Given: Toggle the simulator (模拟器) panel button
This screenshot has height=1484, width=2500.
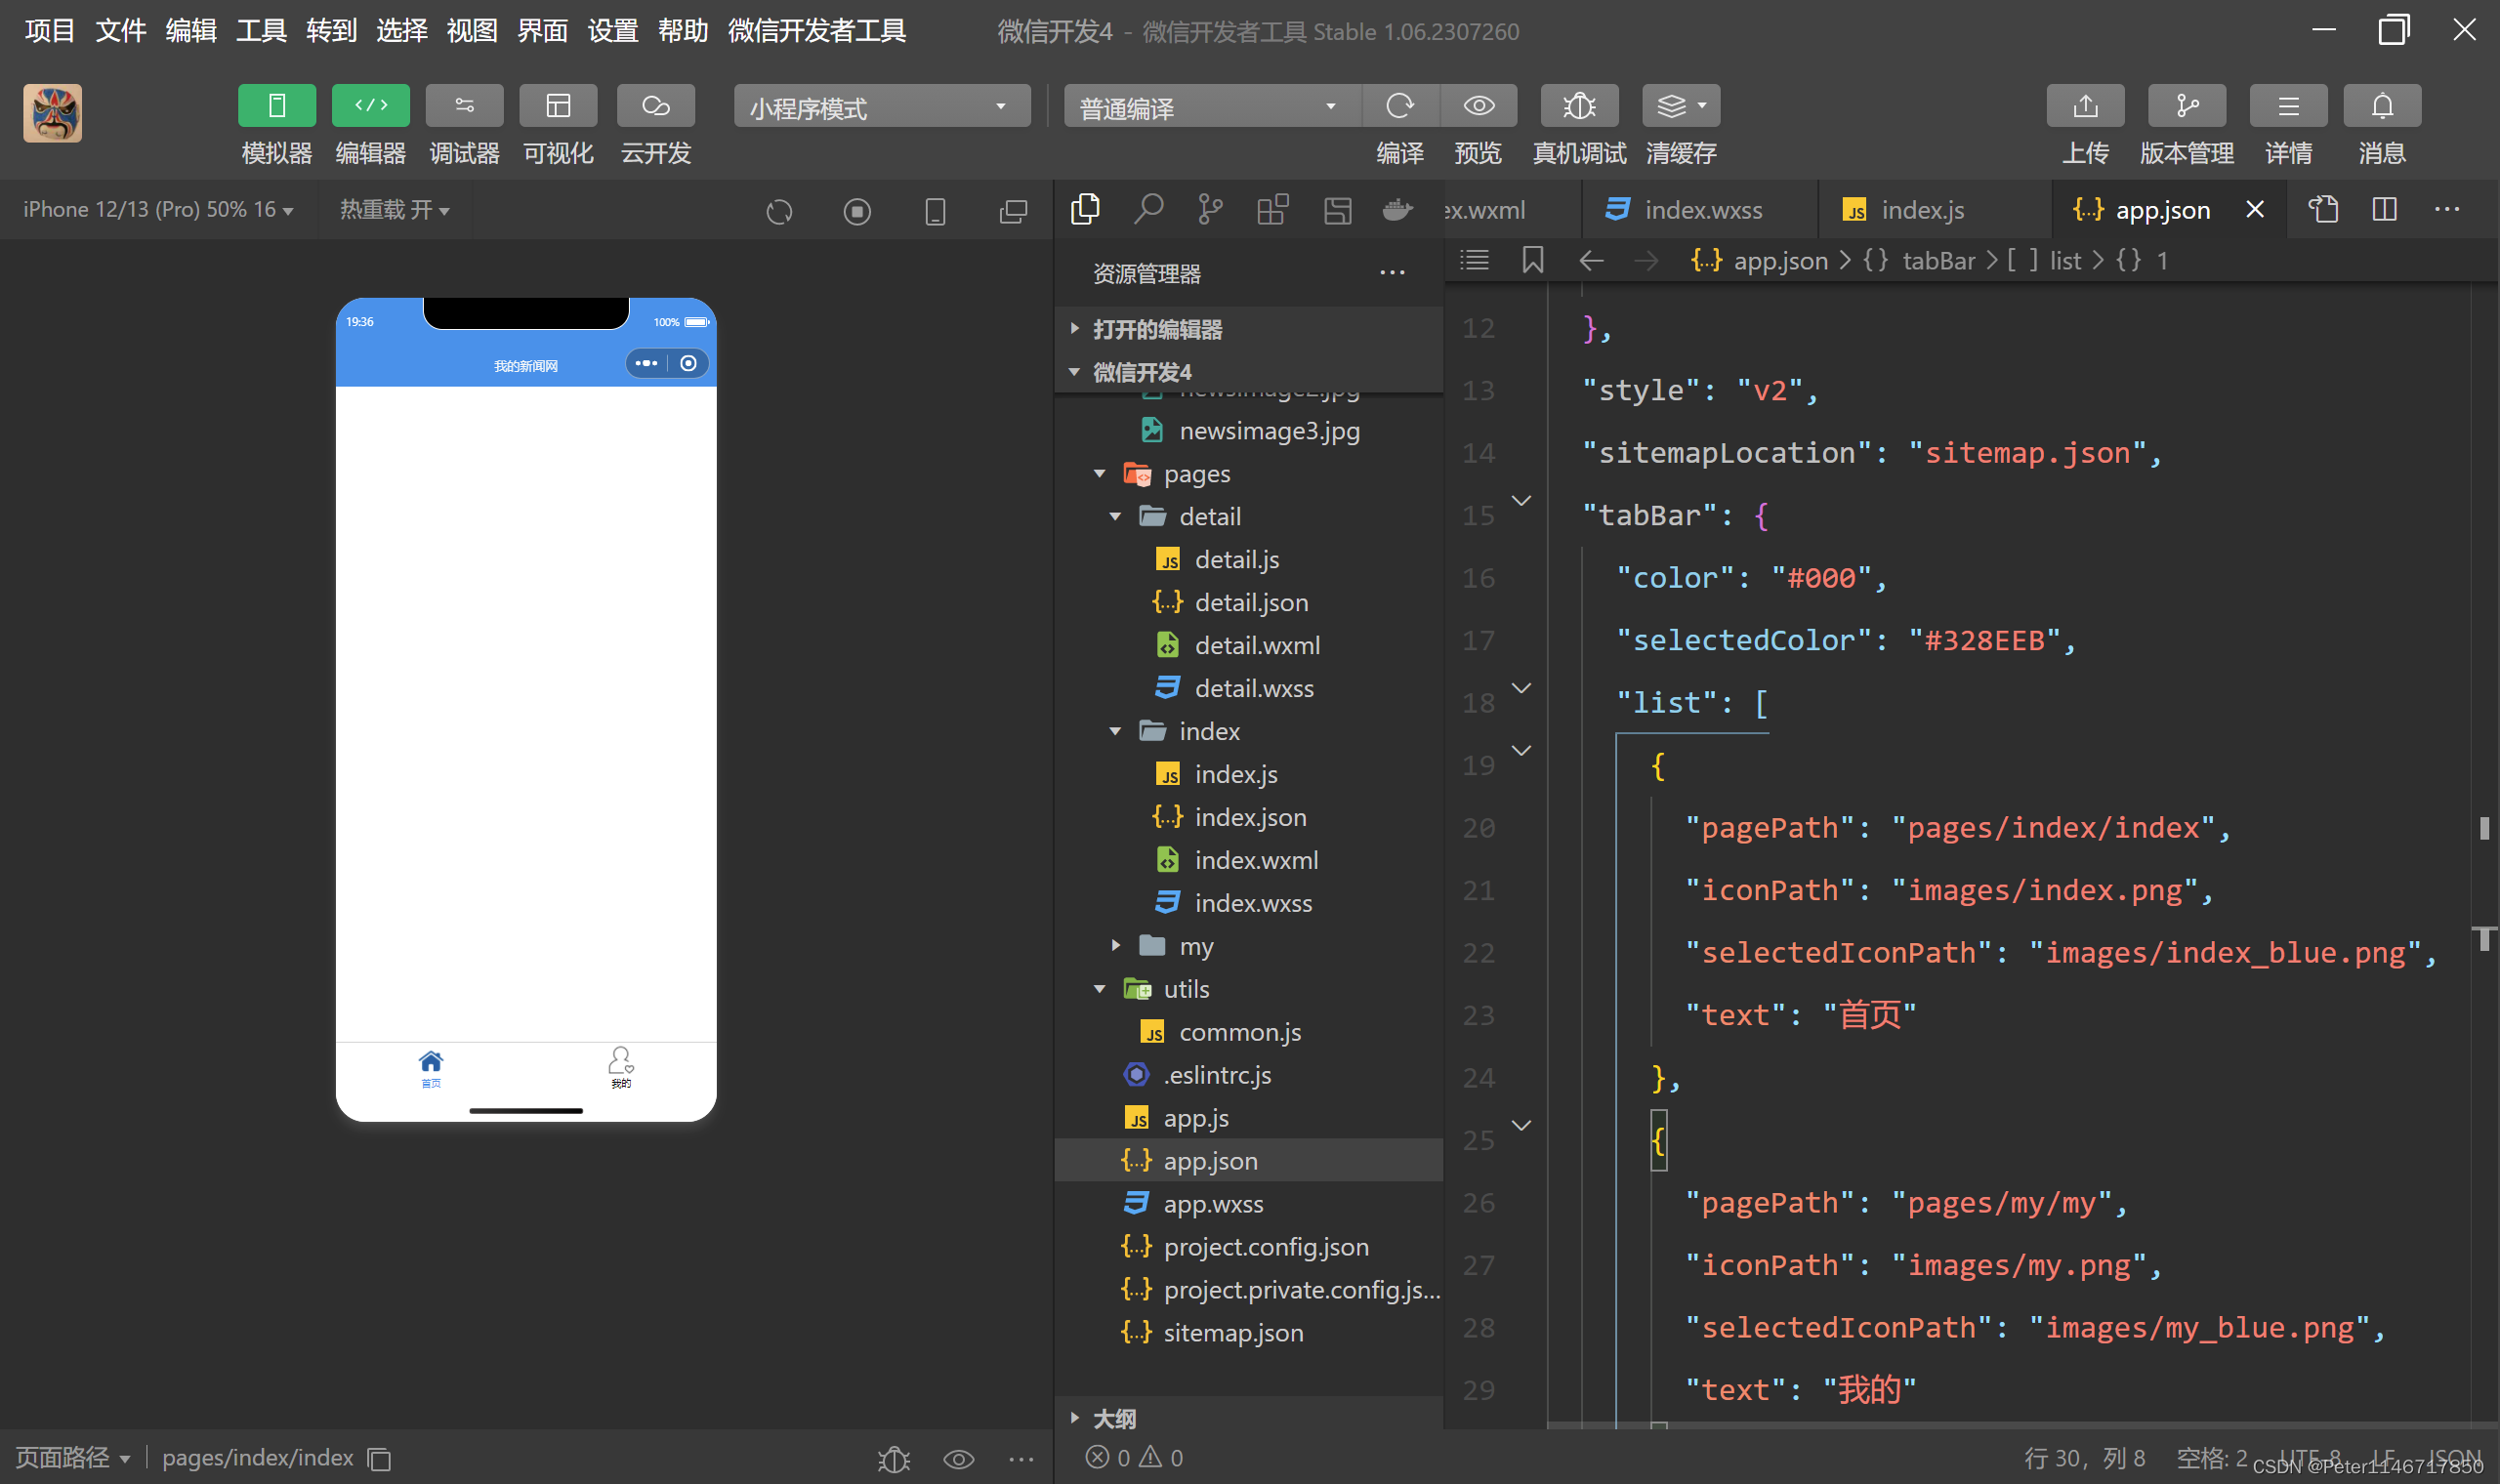Looking at the screenshot, I should point(277,106).
